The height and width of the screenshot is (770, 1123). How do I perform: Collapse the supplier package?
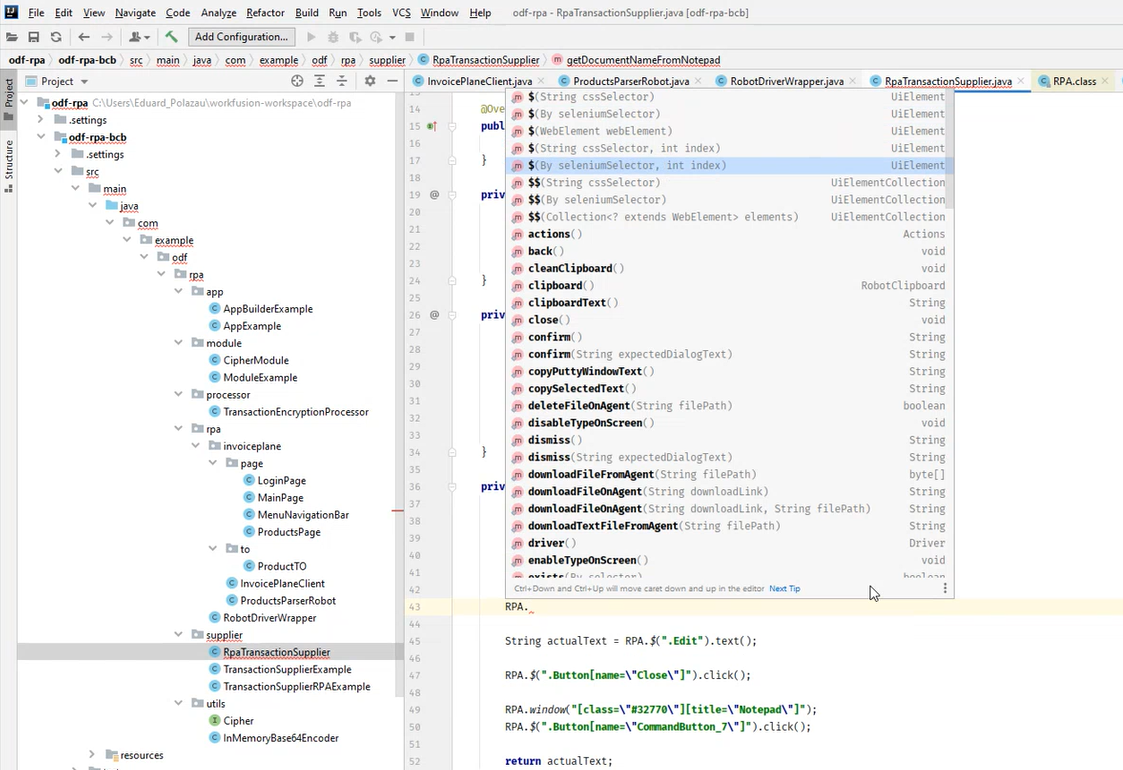coord(179,635)
